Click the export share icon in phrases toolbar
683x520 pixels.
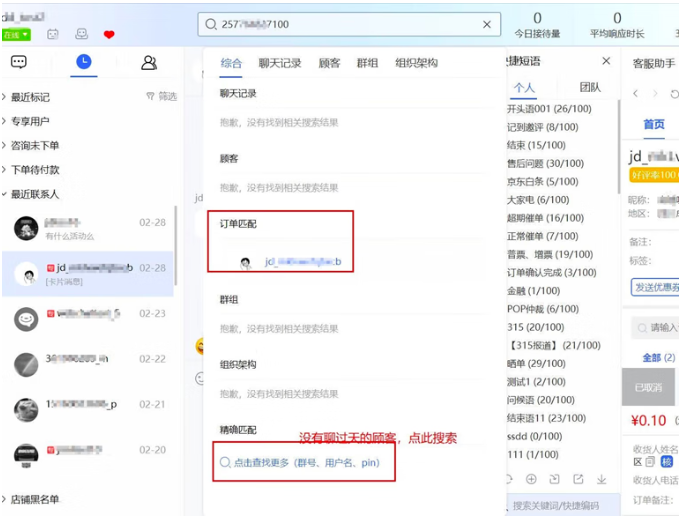click(x=578, y=479)
